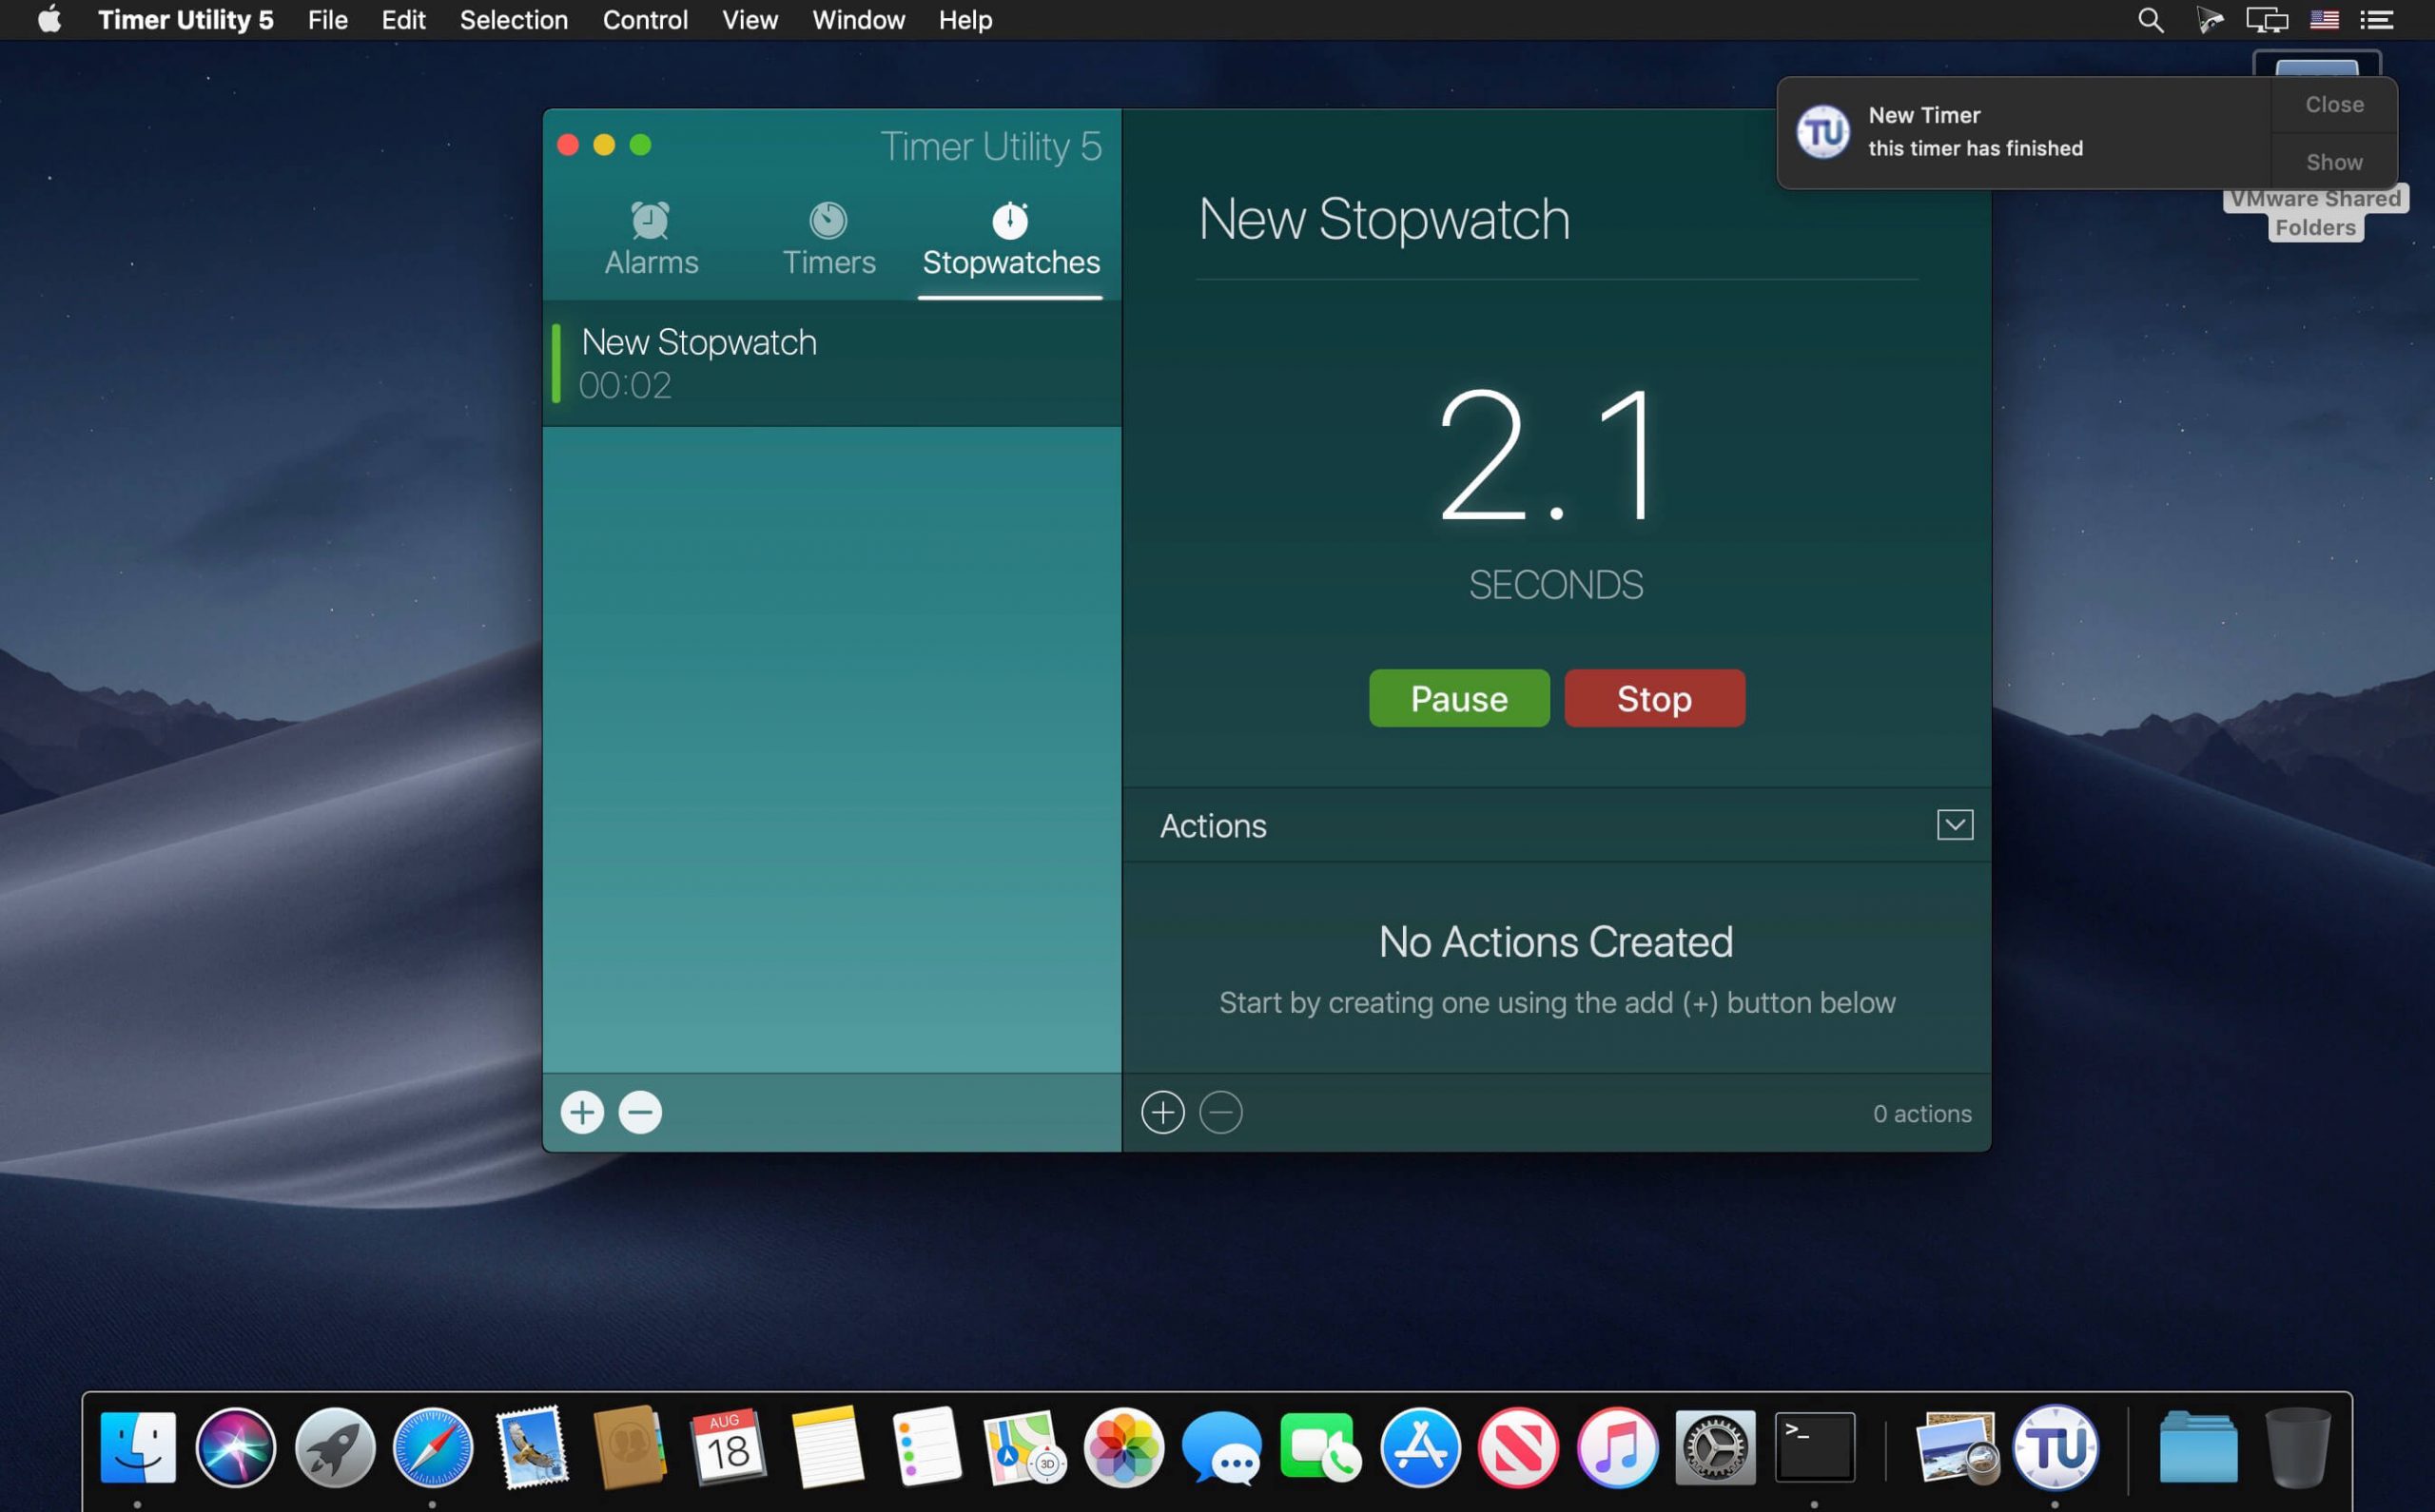Open the Control menu
The image size is (2435, 1512).
[645, 20]
